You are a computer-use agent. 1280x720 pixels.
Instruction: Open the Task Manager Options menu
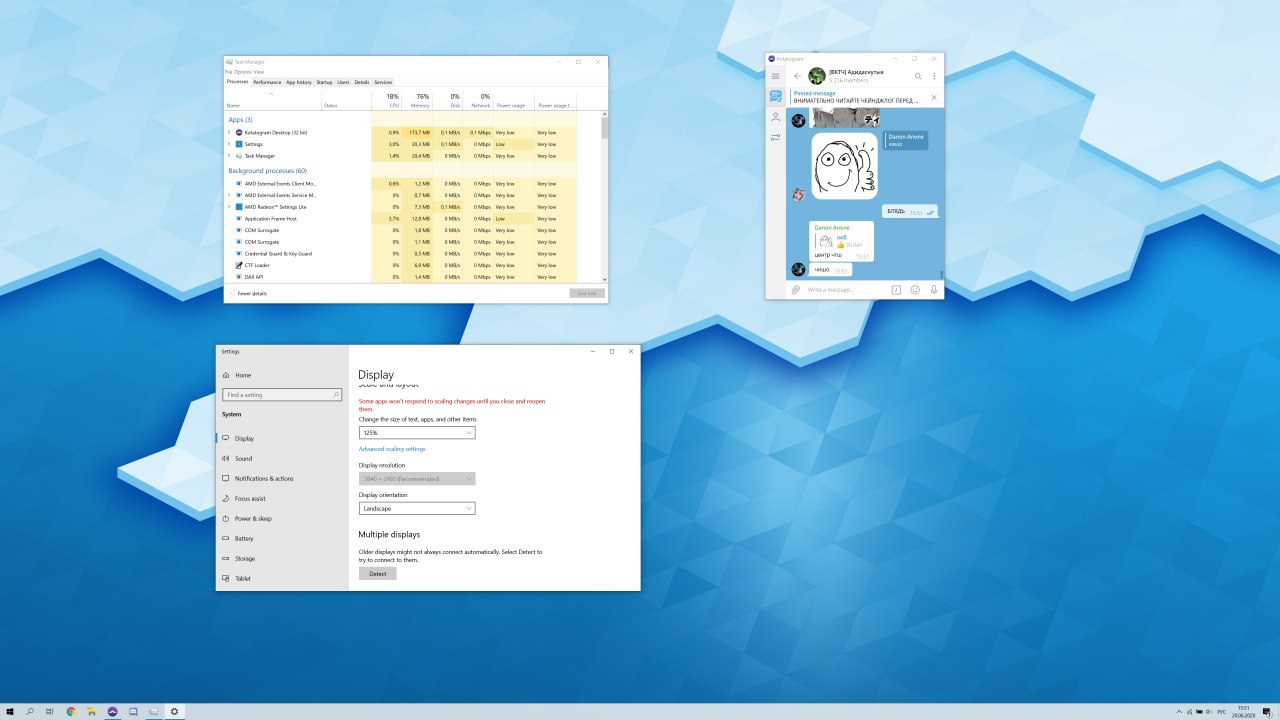click(242, 72)
